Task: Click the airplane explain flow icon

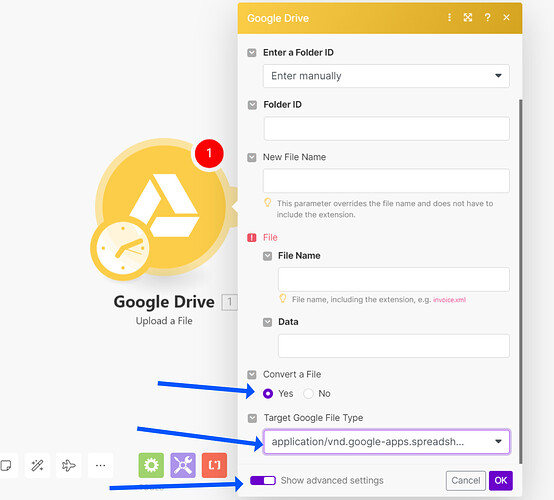Action: pyautogui.click(x=69, y=465)
